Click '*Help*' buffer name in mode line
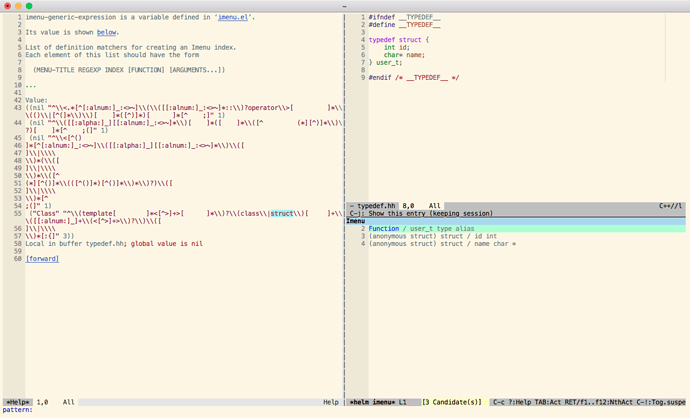690x418 pixels. pos(18,402)
